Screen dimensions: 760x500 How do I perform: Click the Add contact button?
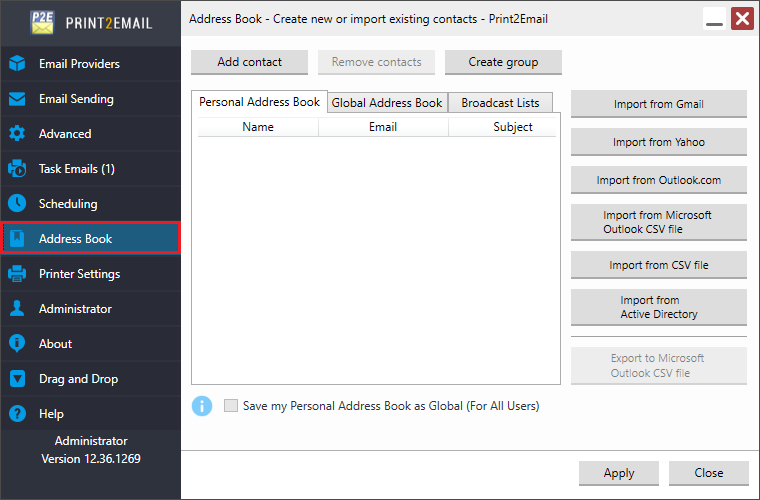point(250,62)
